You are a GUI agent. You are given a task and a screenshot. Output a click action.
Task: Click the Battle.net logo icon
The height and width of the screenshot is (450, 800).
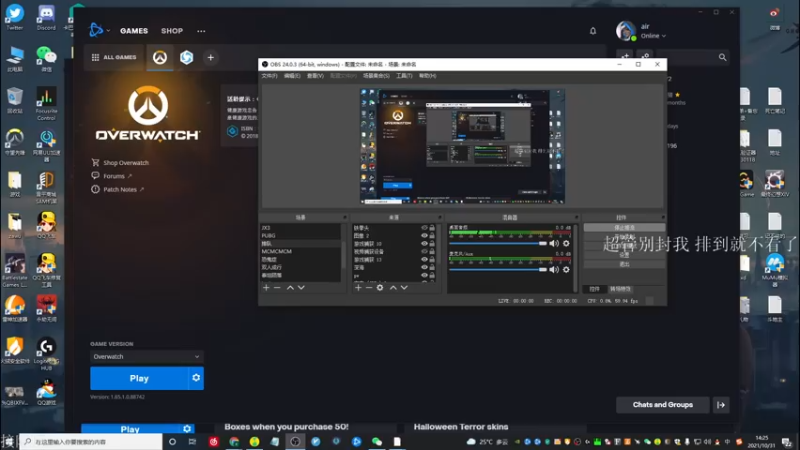[x=95, y=31]
